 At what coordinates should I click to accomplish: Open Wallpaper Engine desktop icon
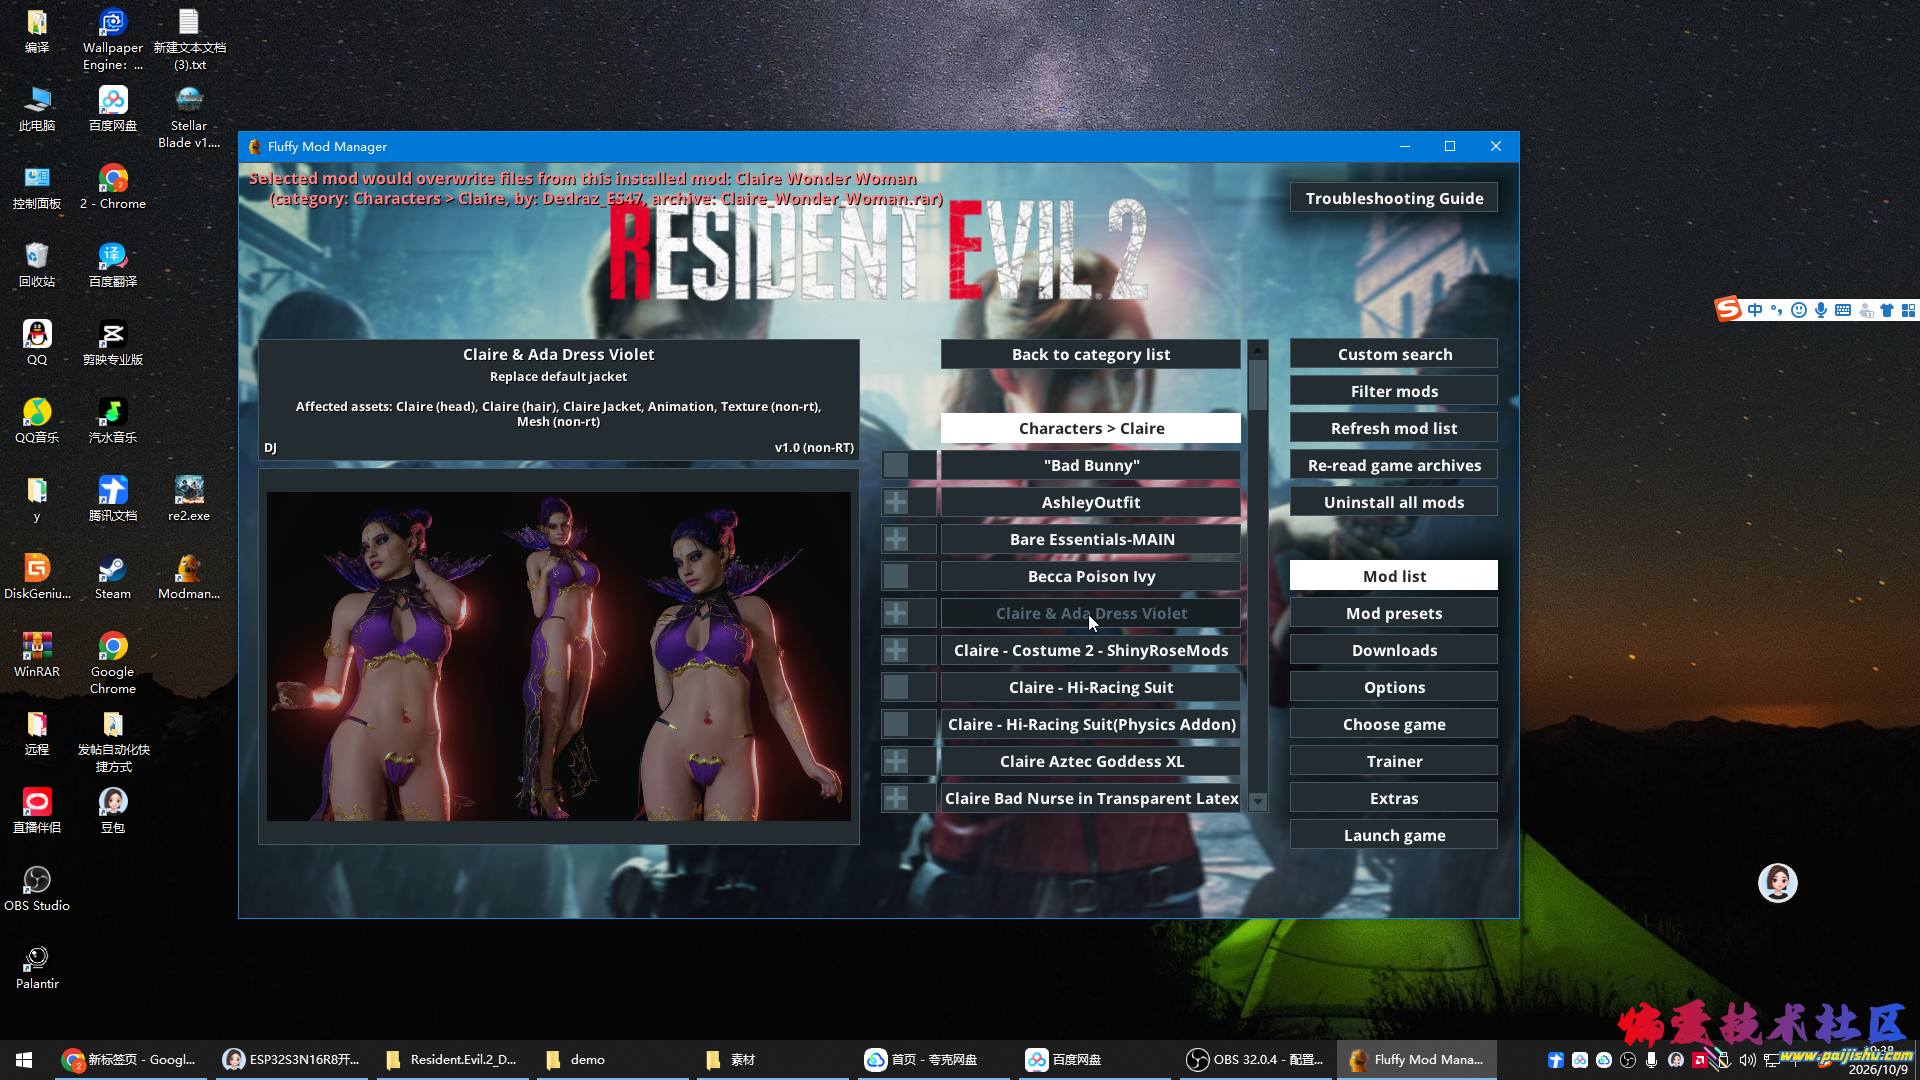point(113,40)
